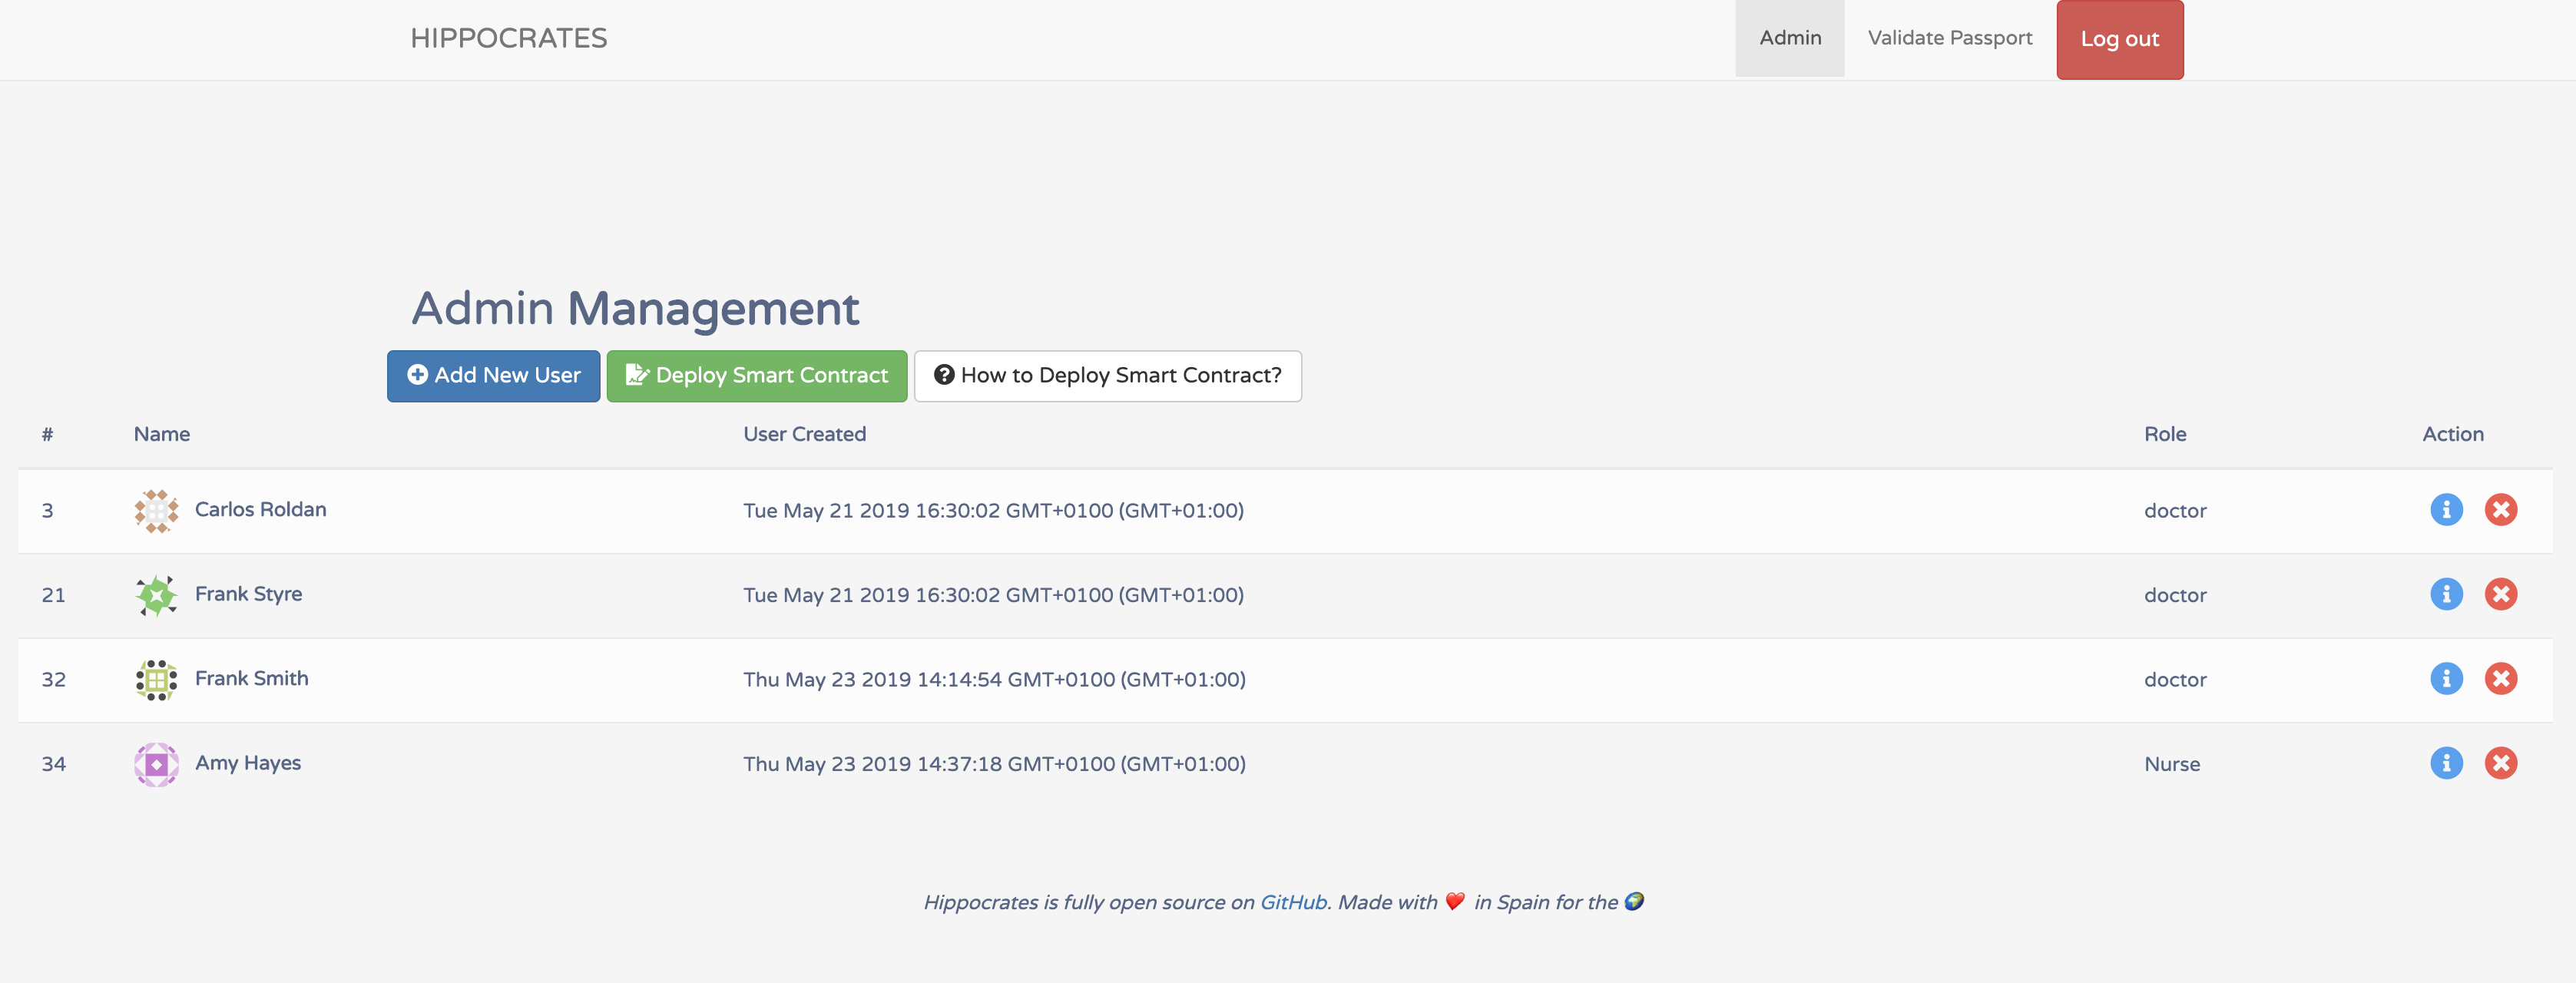Open How to Deploy Smart Contract help
Screen dimensions: 2576x983
(1107, 376)
